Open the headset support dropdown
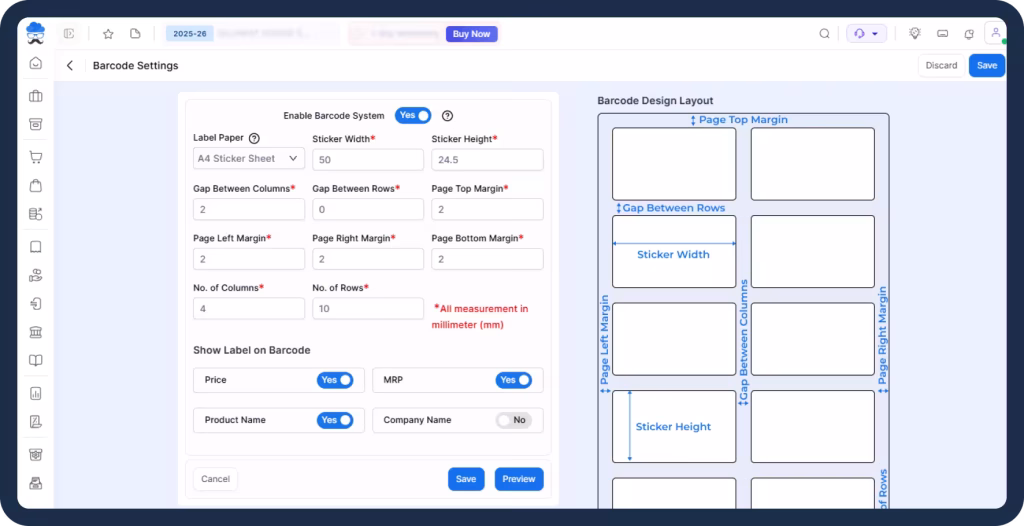This screenshot has width=1024, height=526. (867, 33)
